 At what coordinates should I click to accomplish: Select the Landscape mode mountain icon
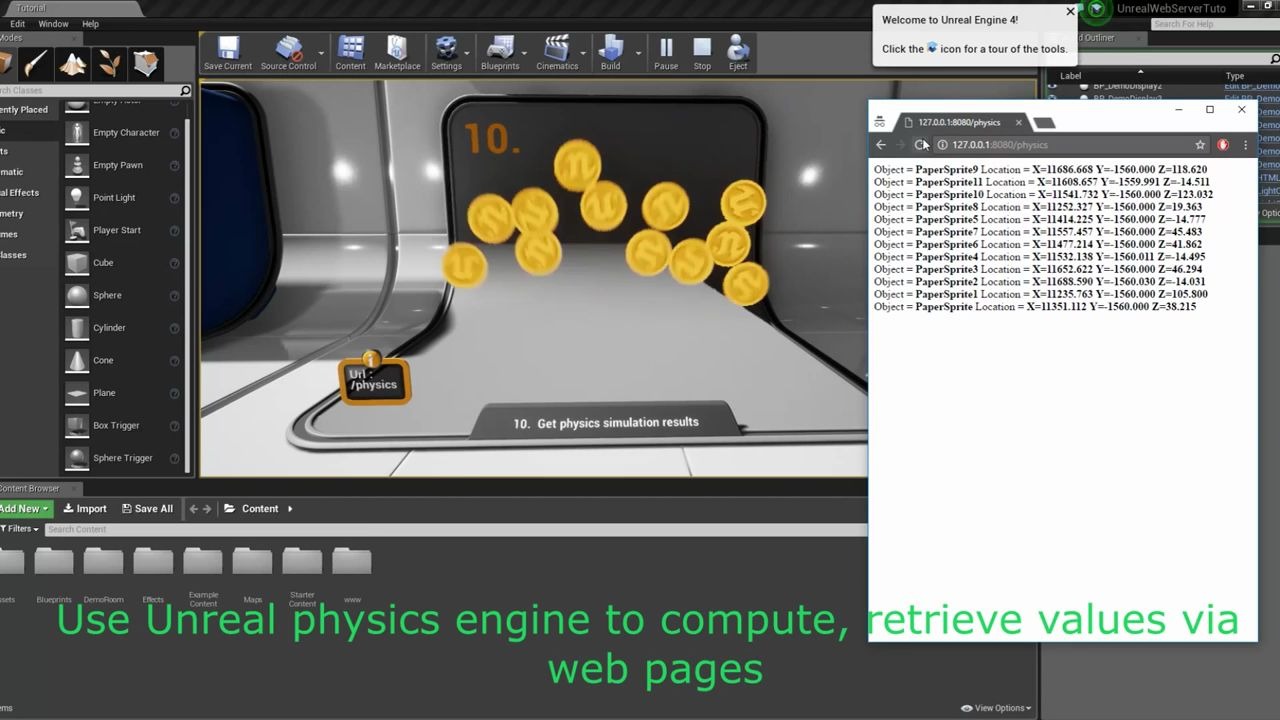(72, 63)
